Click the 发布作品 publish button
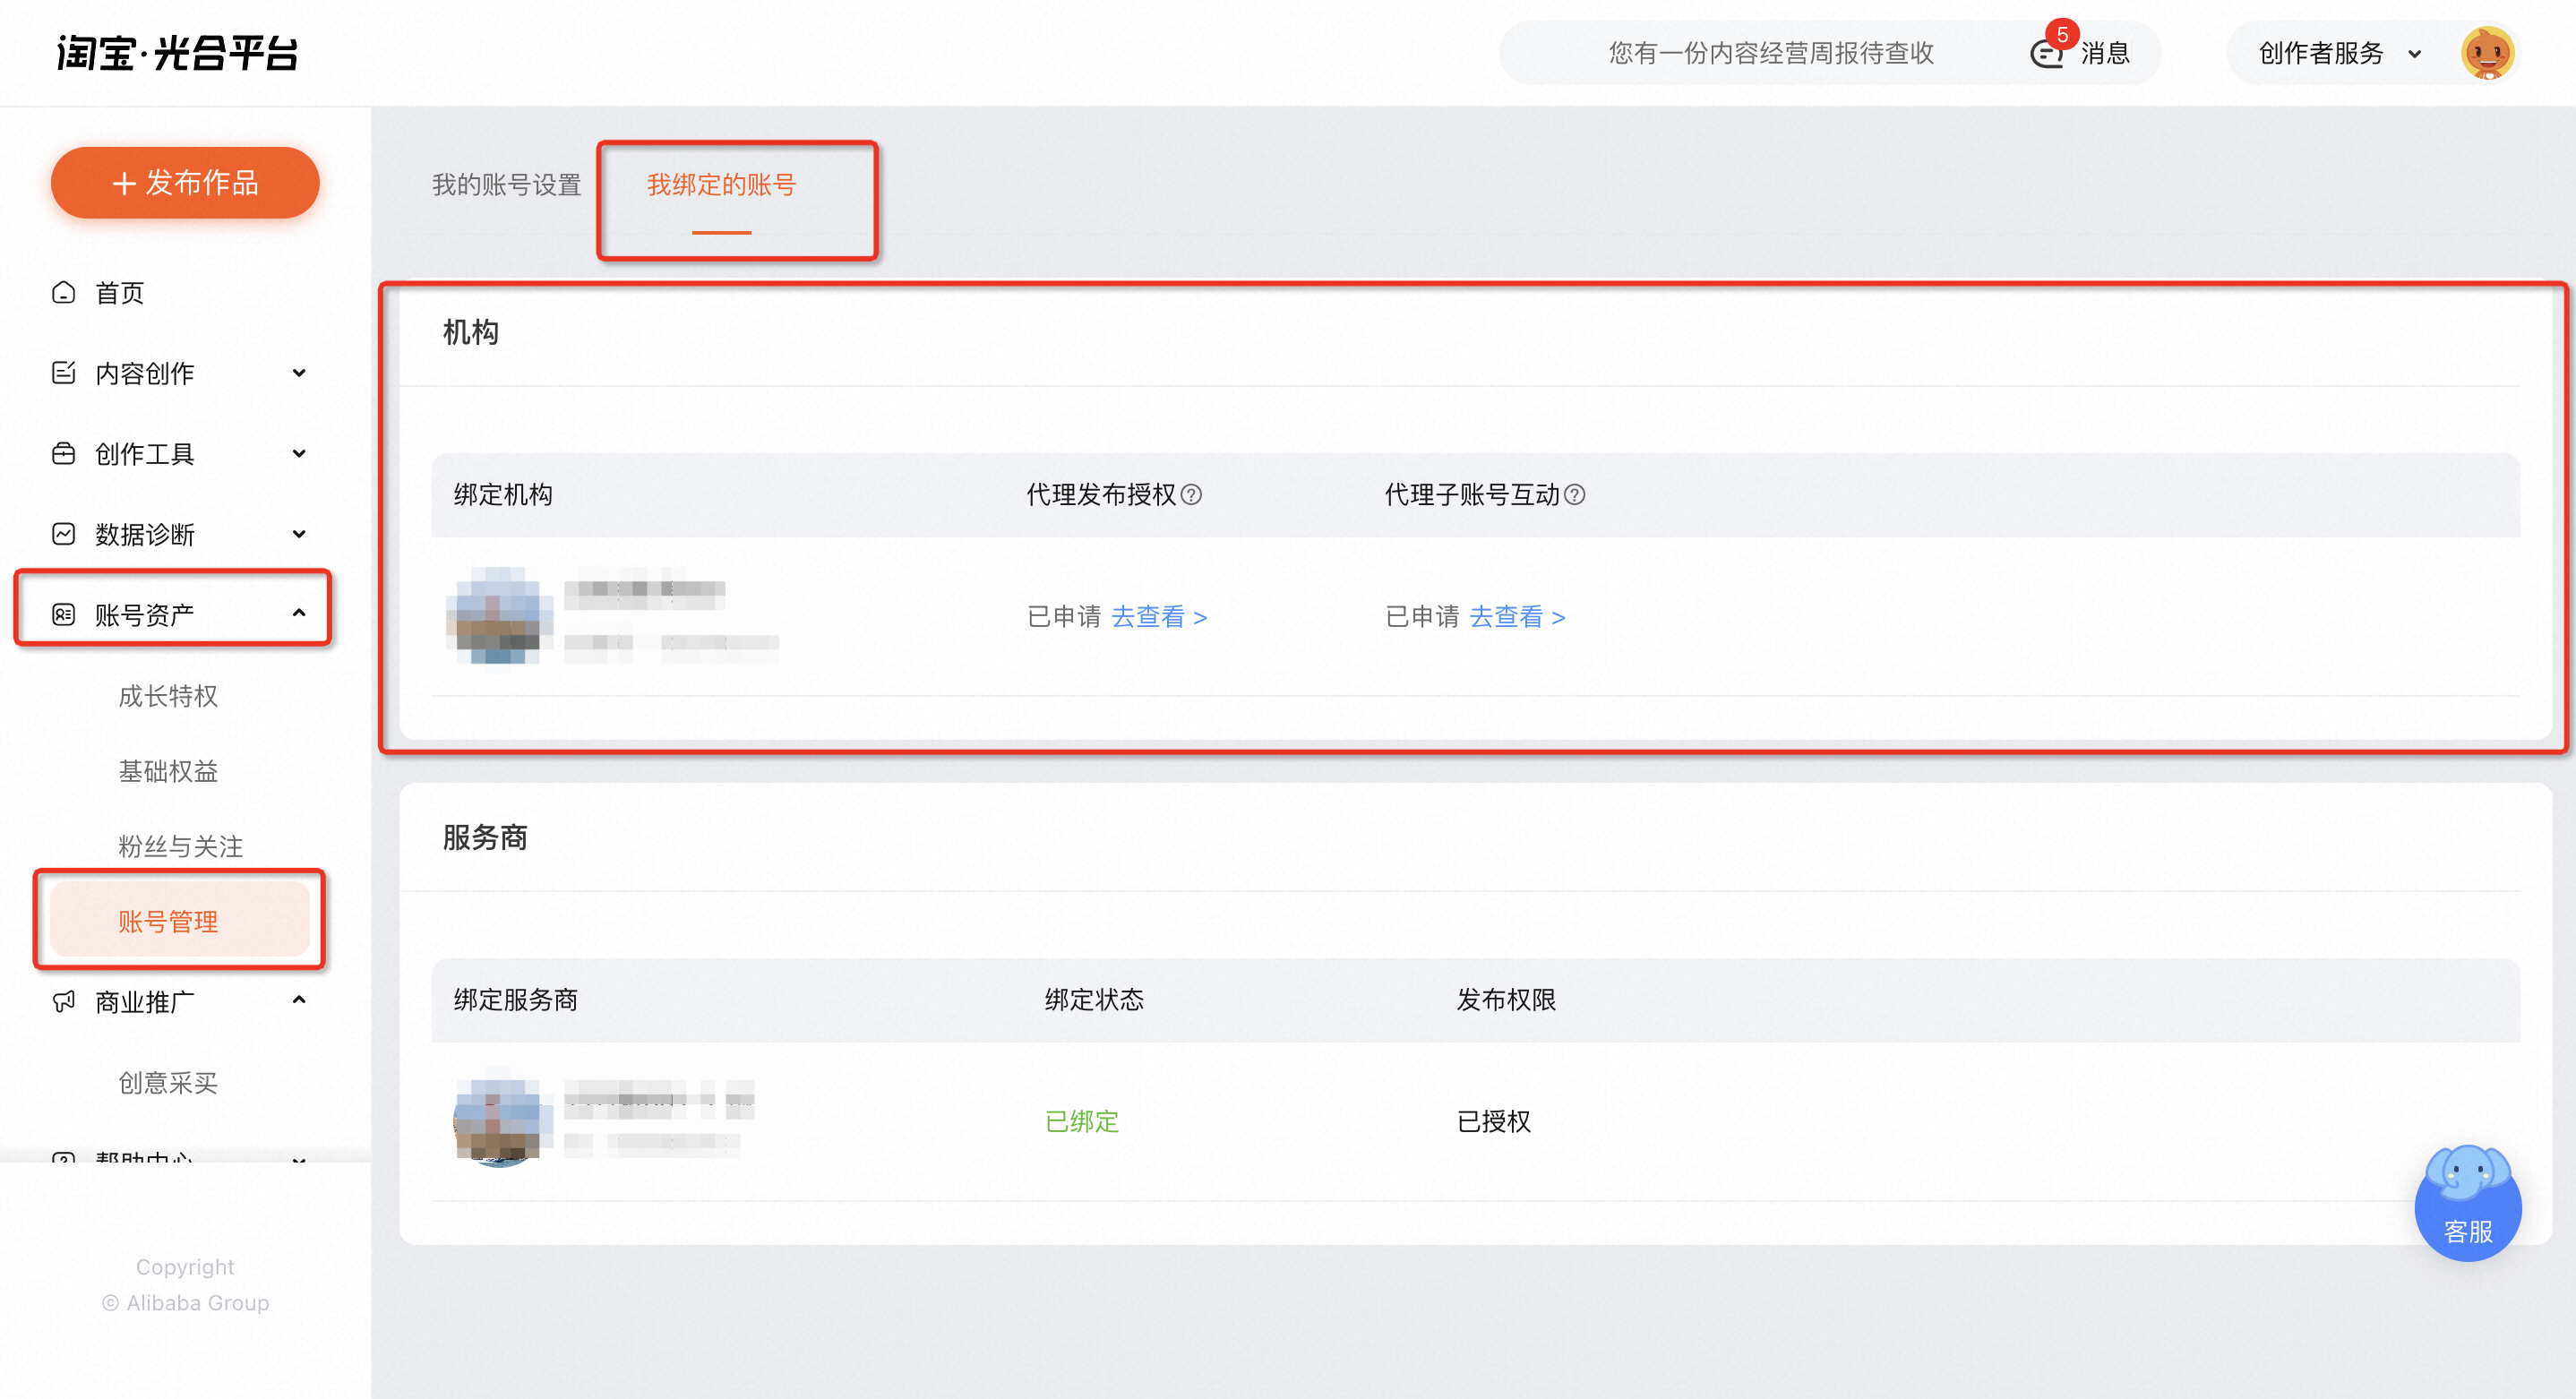The image size is (2576, 1399). point(185,183)
